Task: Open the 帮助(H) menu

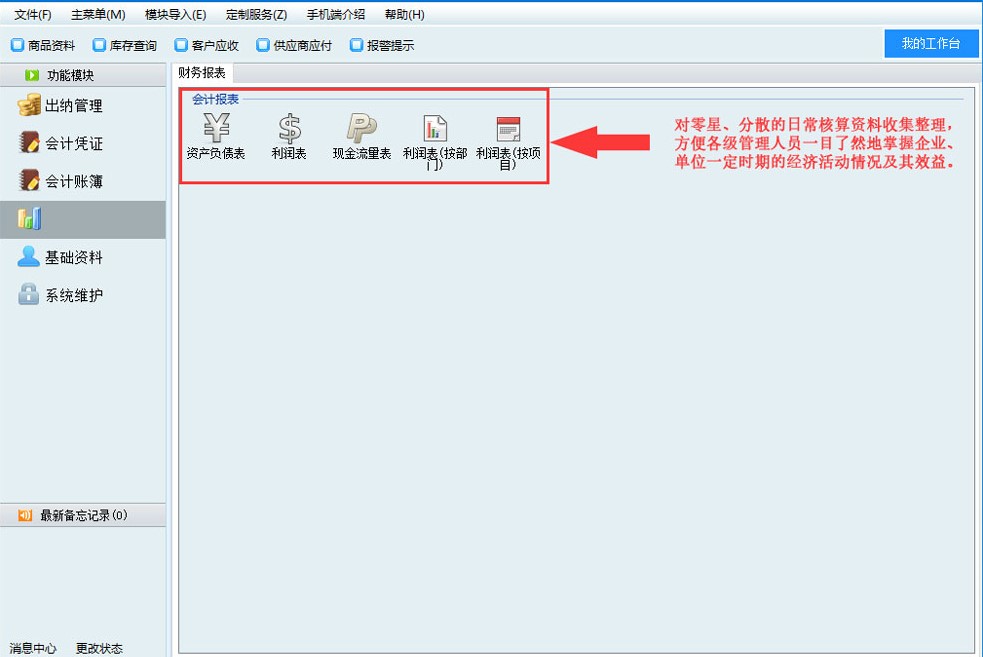Action: pos(404,14)
